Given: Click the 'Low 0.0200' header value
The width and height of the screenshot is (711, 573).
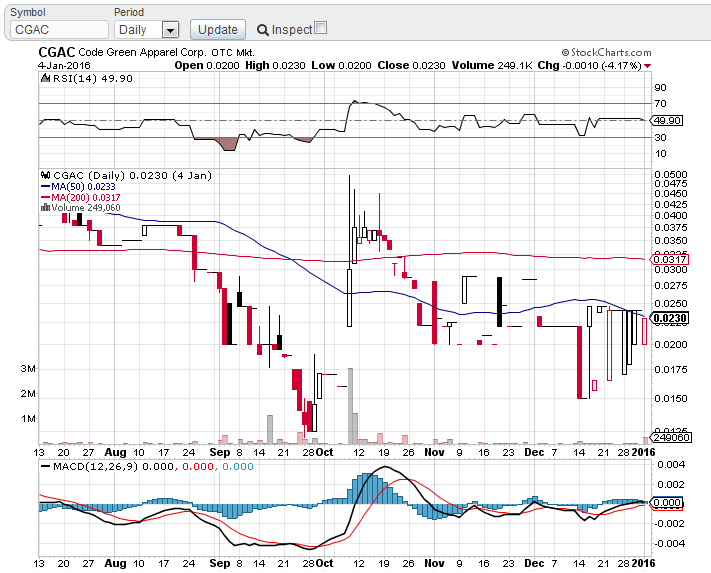Looking at the screenshot, I should point(341,66).
